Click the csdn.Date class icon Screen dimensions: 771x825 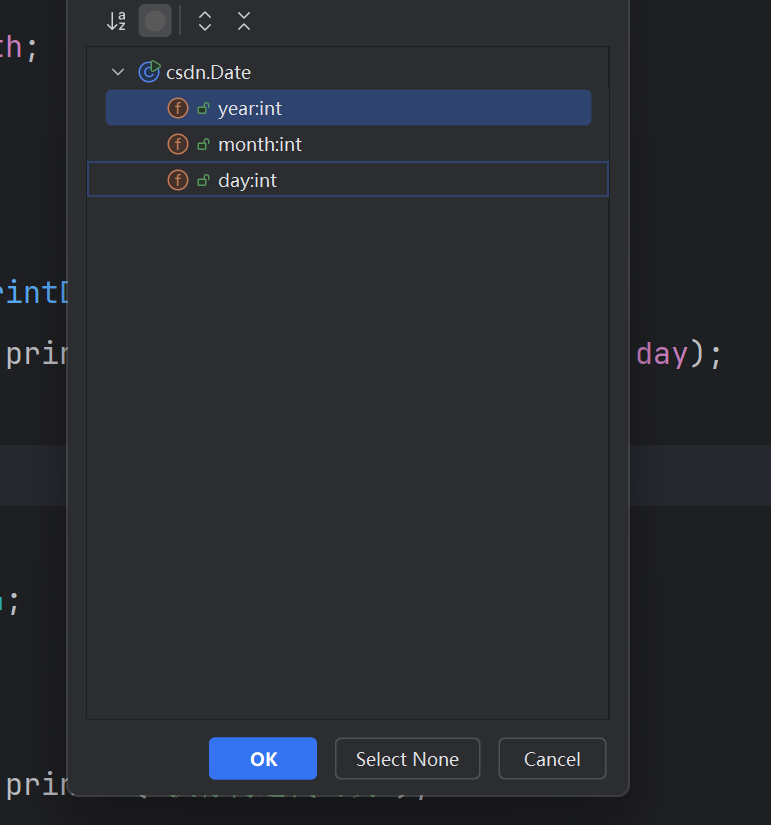pyautogui.click(x=149, y=72)
